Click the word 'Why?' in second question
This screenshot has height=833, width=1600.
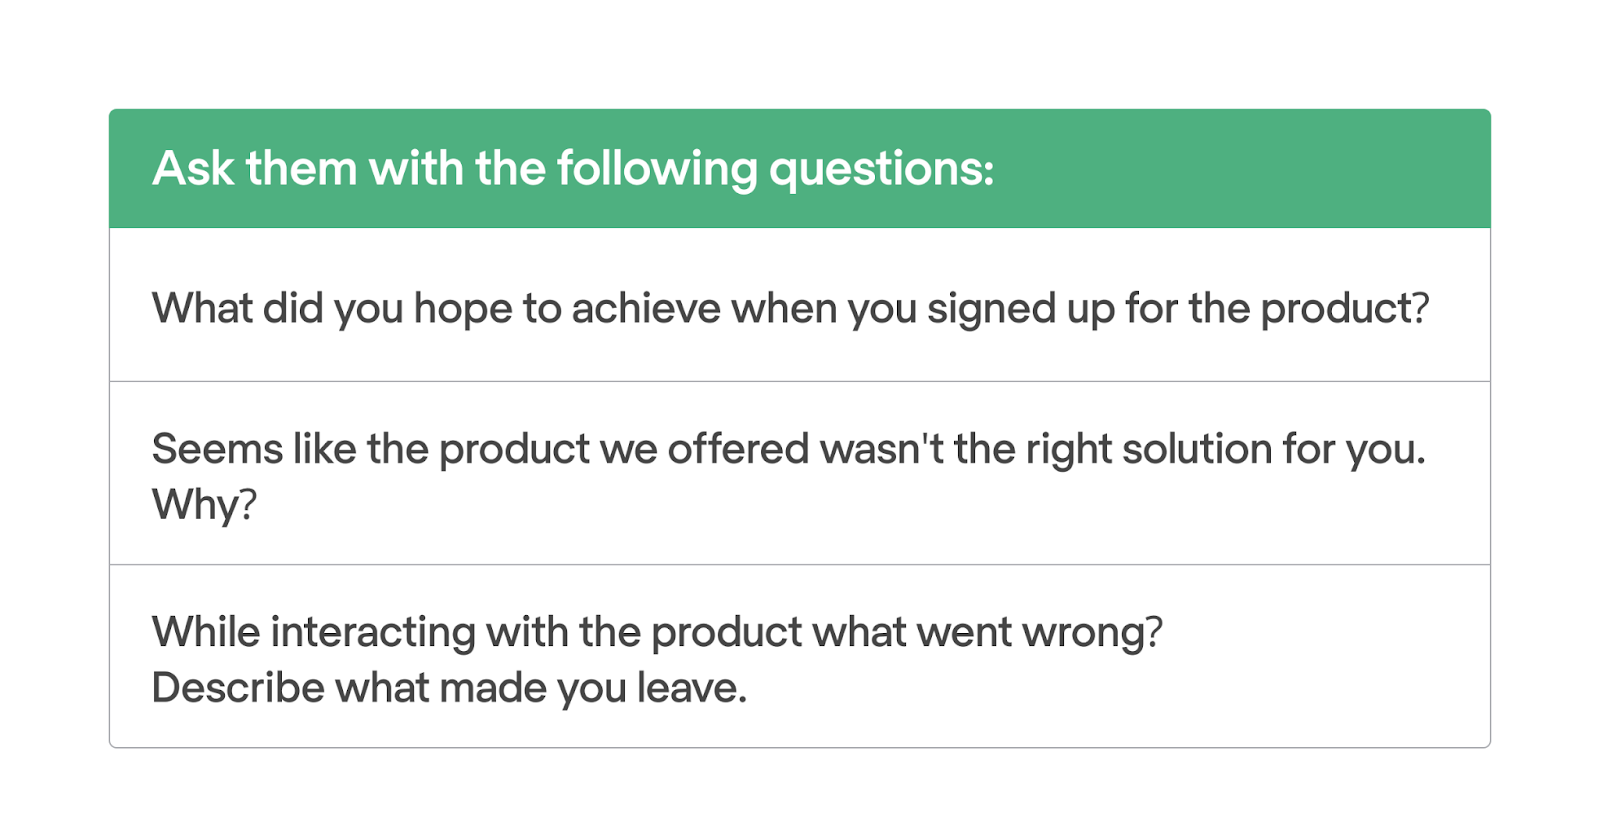[204, 505]
